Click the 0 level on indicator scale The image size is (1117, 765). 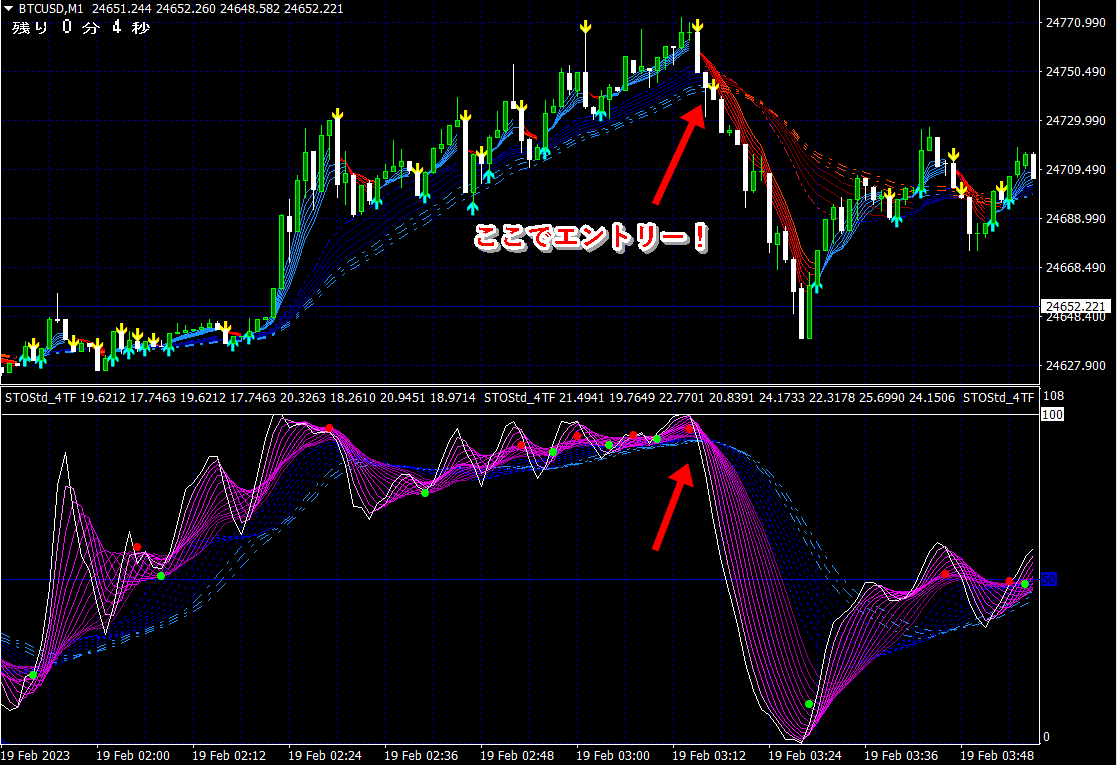click(1046, 737)
